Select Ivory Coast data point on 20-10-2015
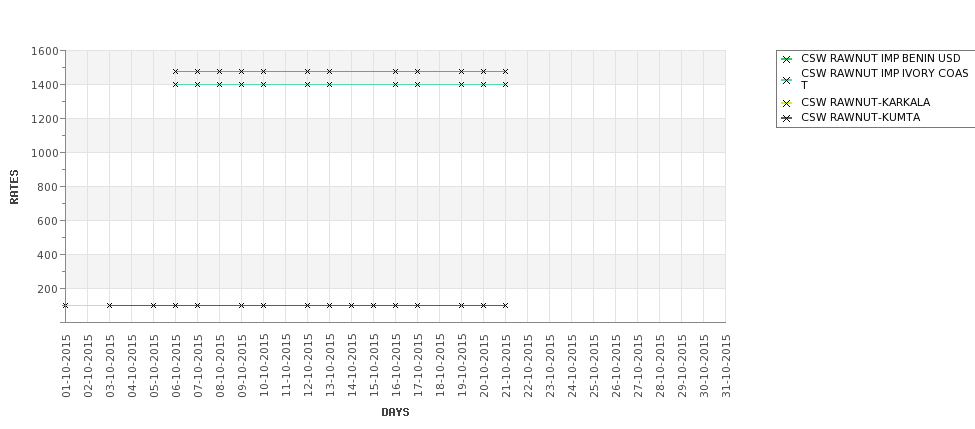975x429 pixels. point(483,85)
